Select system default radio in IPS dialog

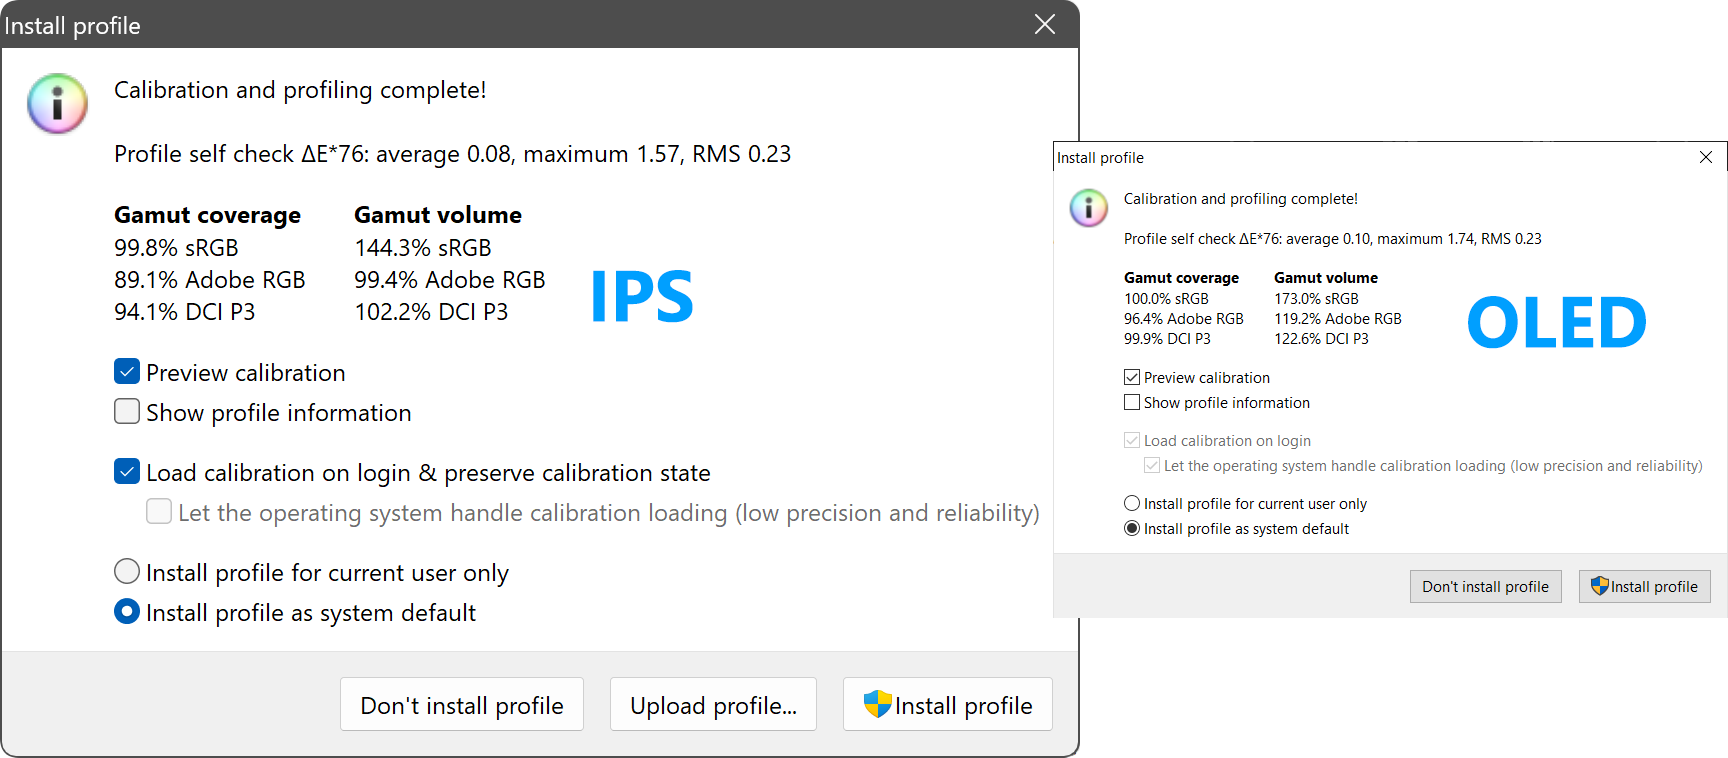click(x=127, y=612)
